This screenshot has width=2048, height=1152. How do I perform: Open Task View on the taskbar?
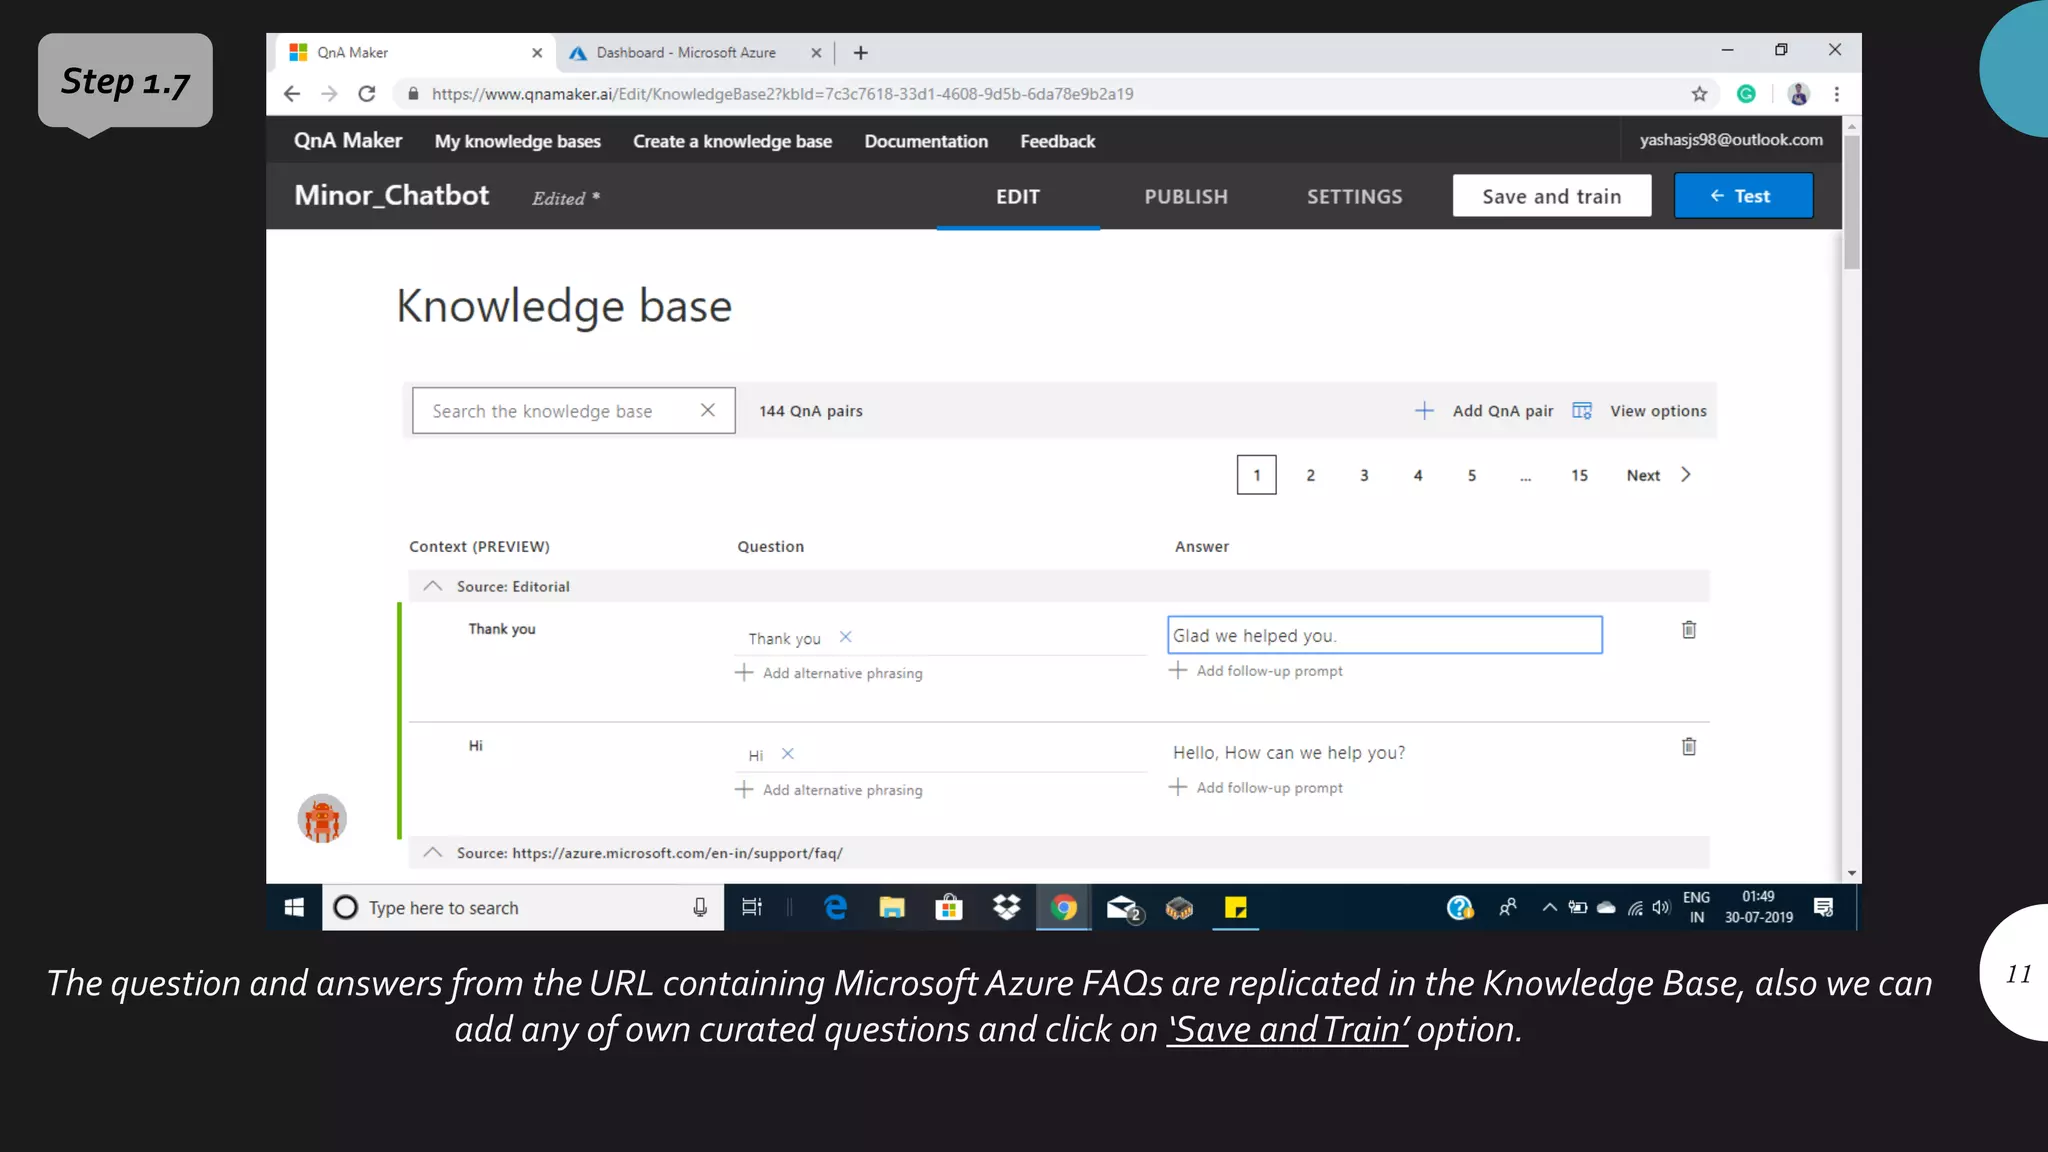[x=752, y=907]
